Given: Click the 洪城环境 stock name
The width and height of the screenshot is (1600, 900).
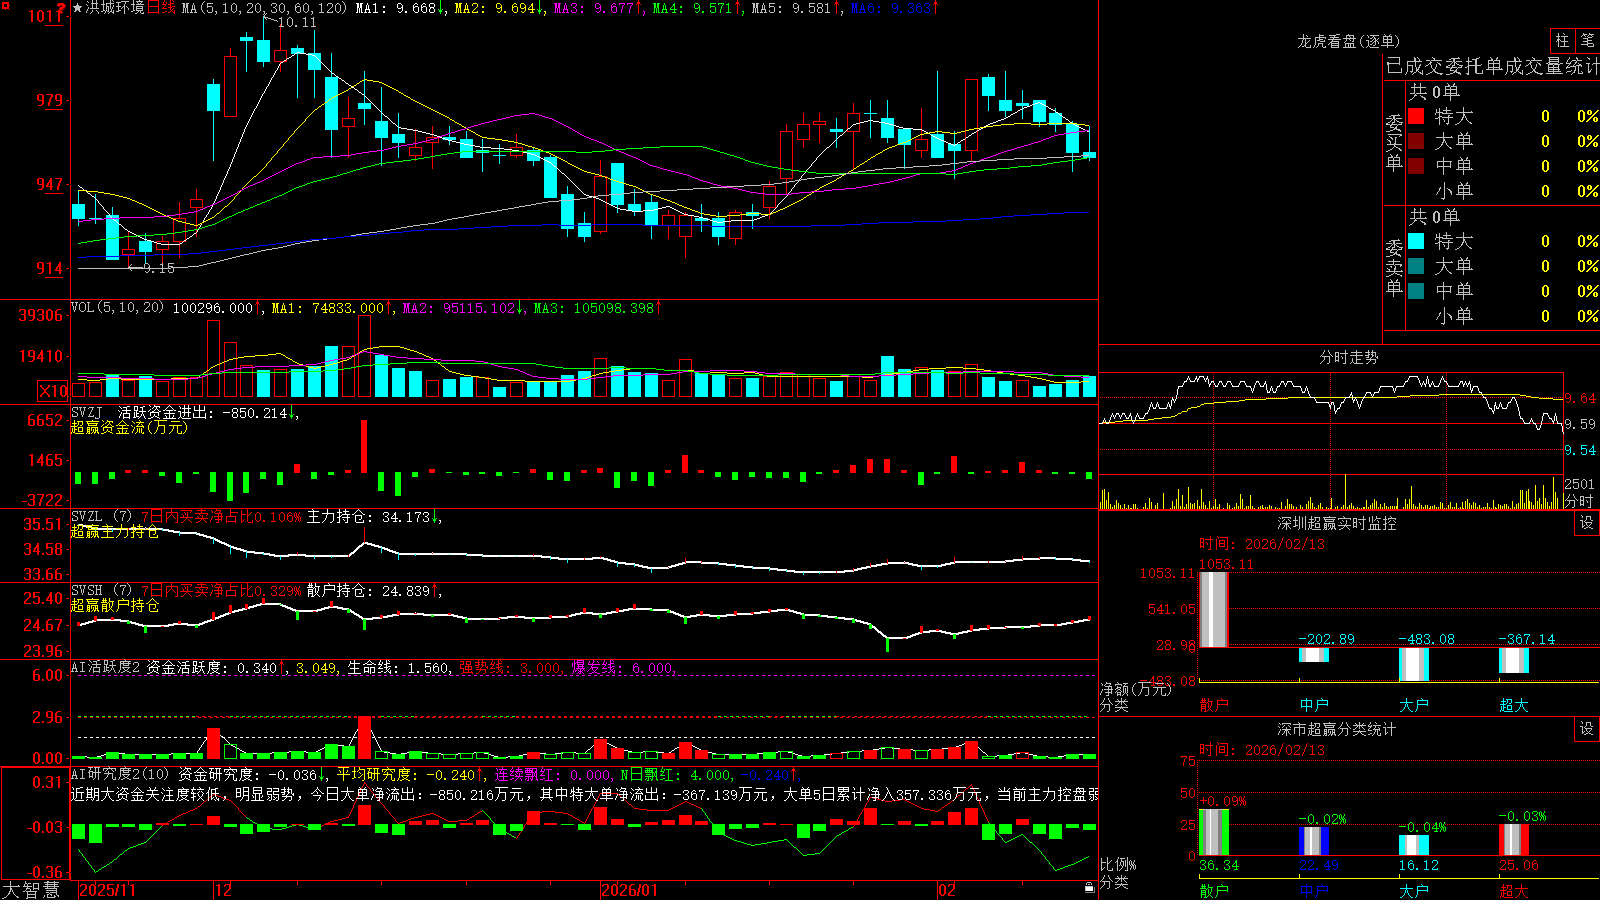Looking at the screenshot, I should point(115,8).
